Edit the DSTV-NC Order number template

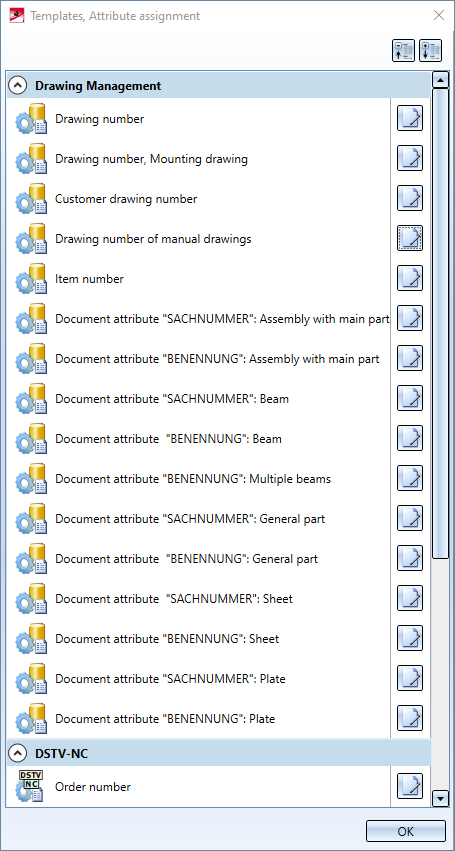pos(410,786)
